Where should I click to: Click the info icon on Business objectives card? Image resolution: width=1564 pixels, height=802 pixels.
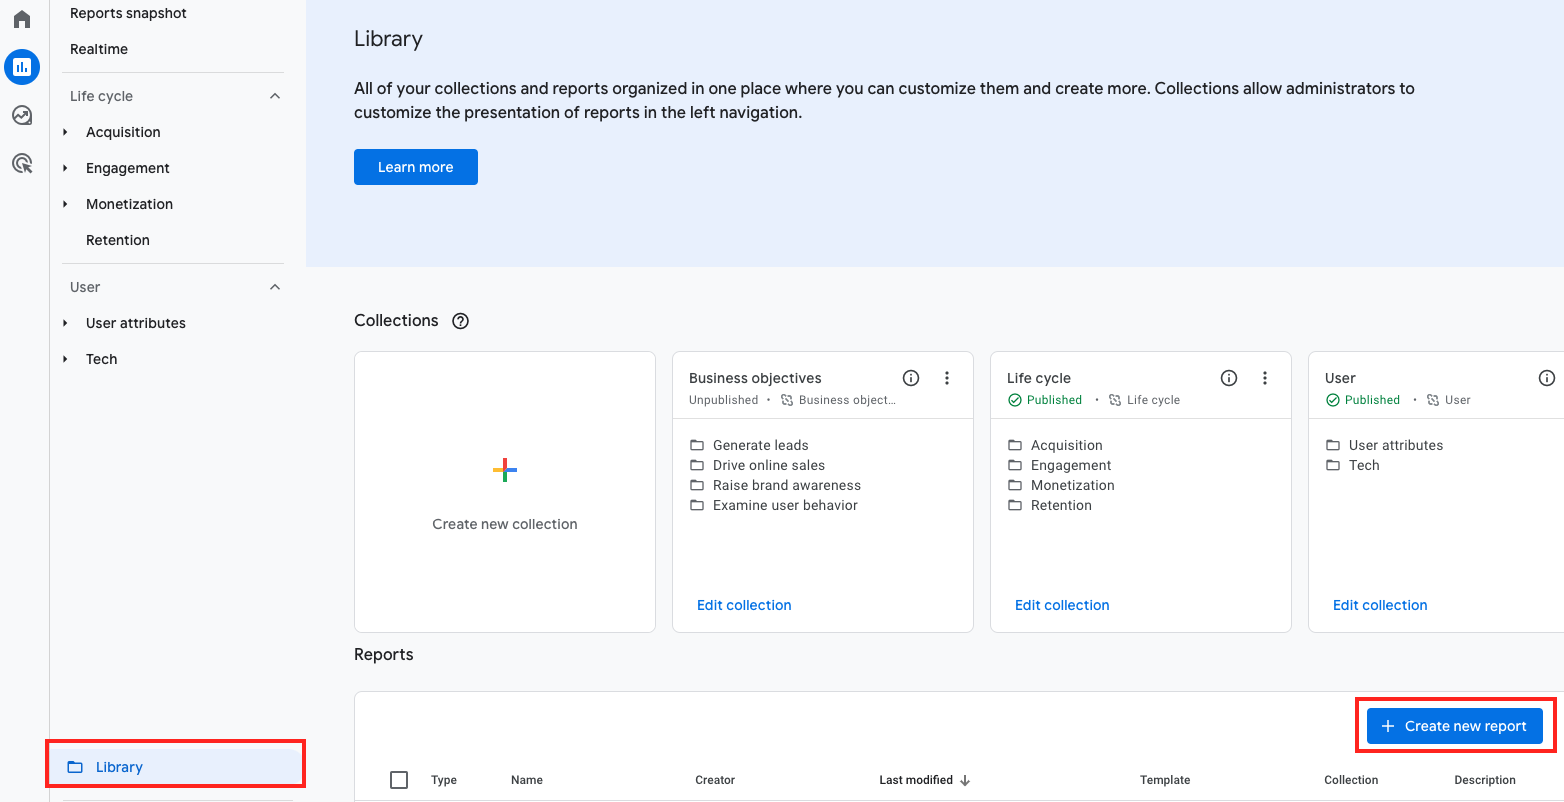click(x=910, y=378)
